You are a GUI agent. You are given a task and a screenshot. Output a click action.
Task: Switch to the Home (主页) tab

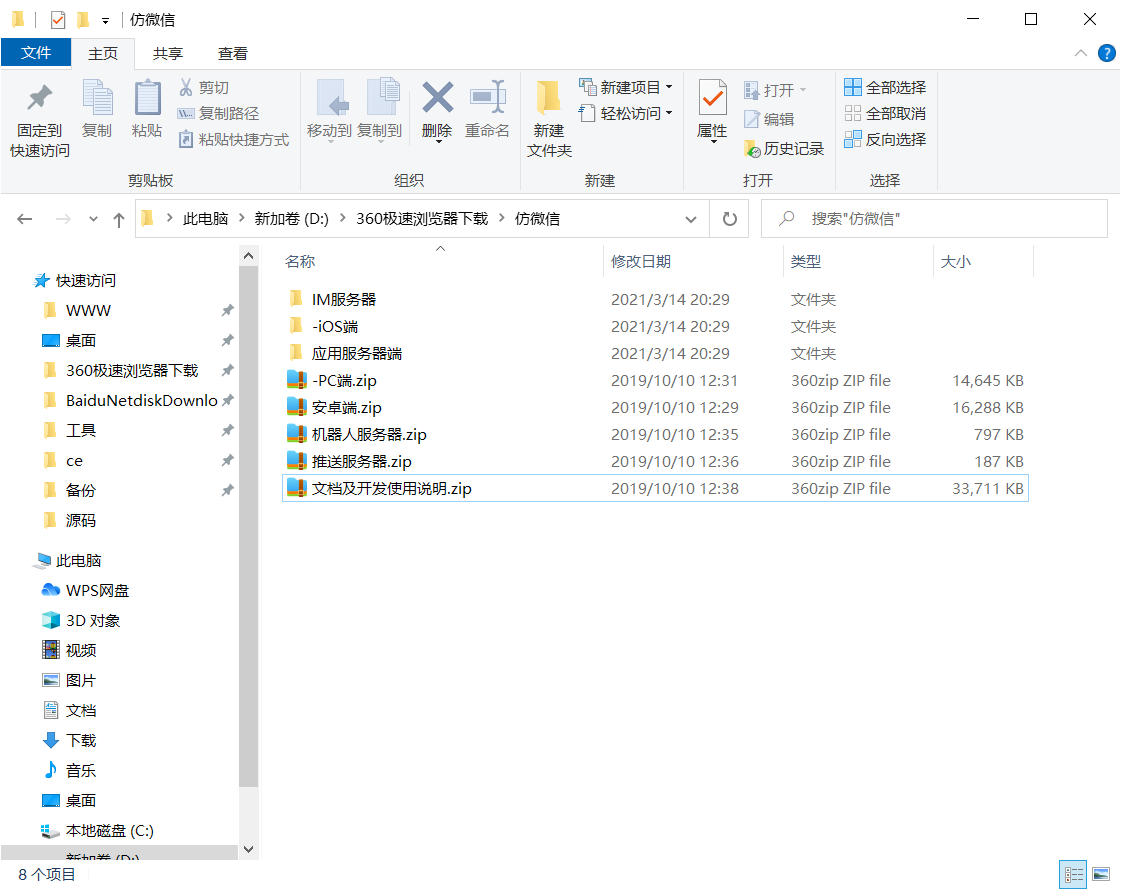[x=103, y=54]
